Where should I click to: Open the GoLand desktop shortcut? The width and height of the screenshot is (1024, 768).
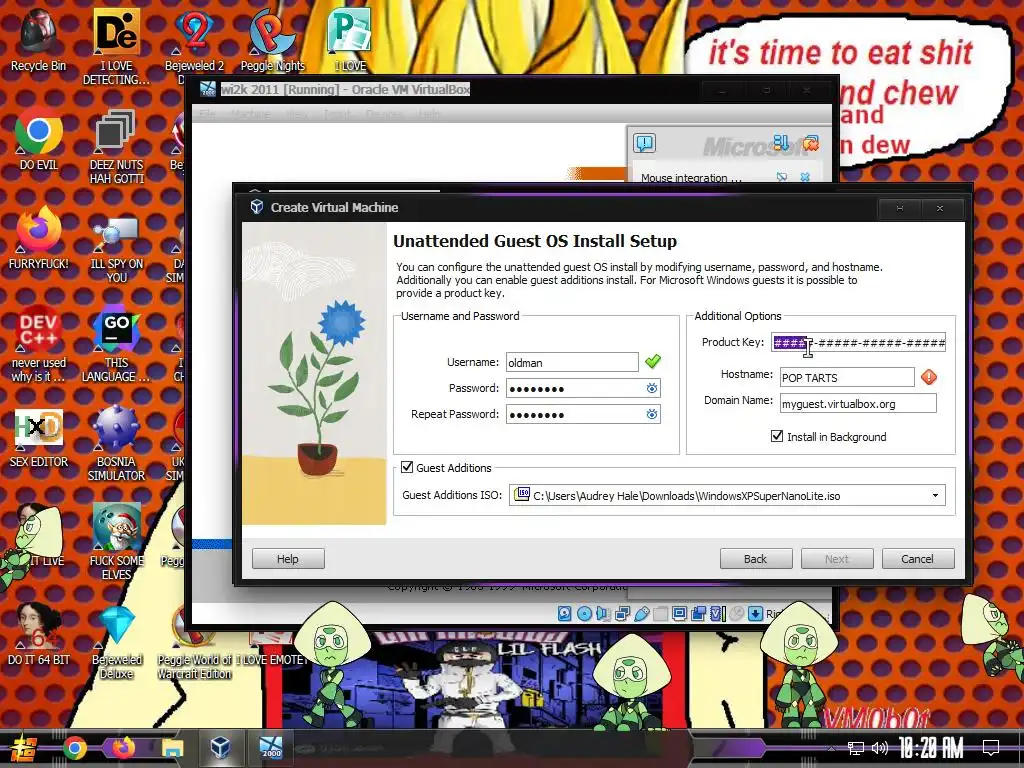click(116, 344)
